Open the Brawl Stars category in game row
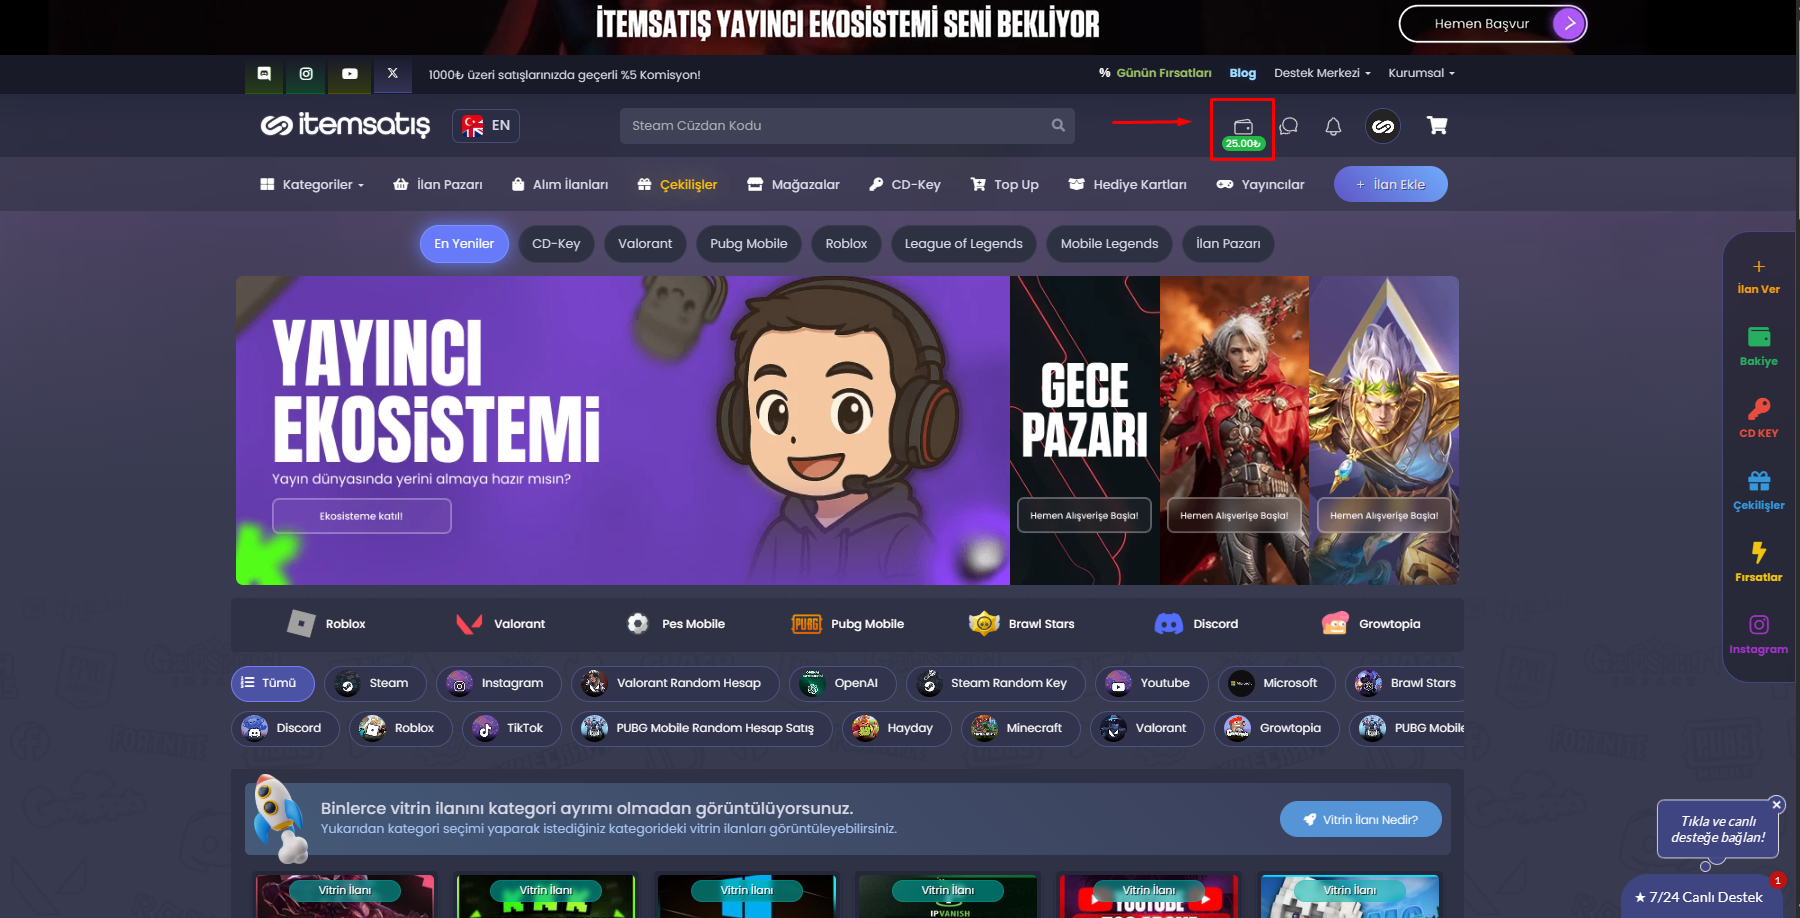The image size is (1800, 918). [x=1022, y=624]
